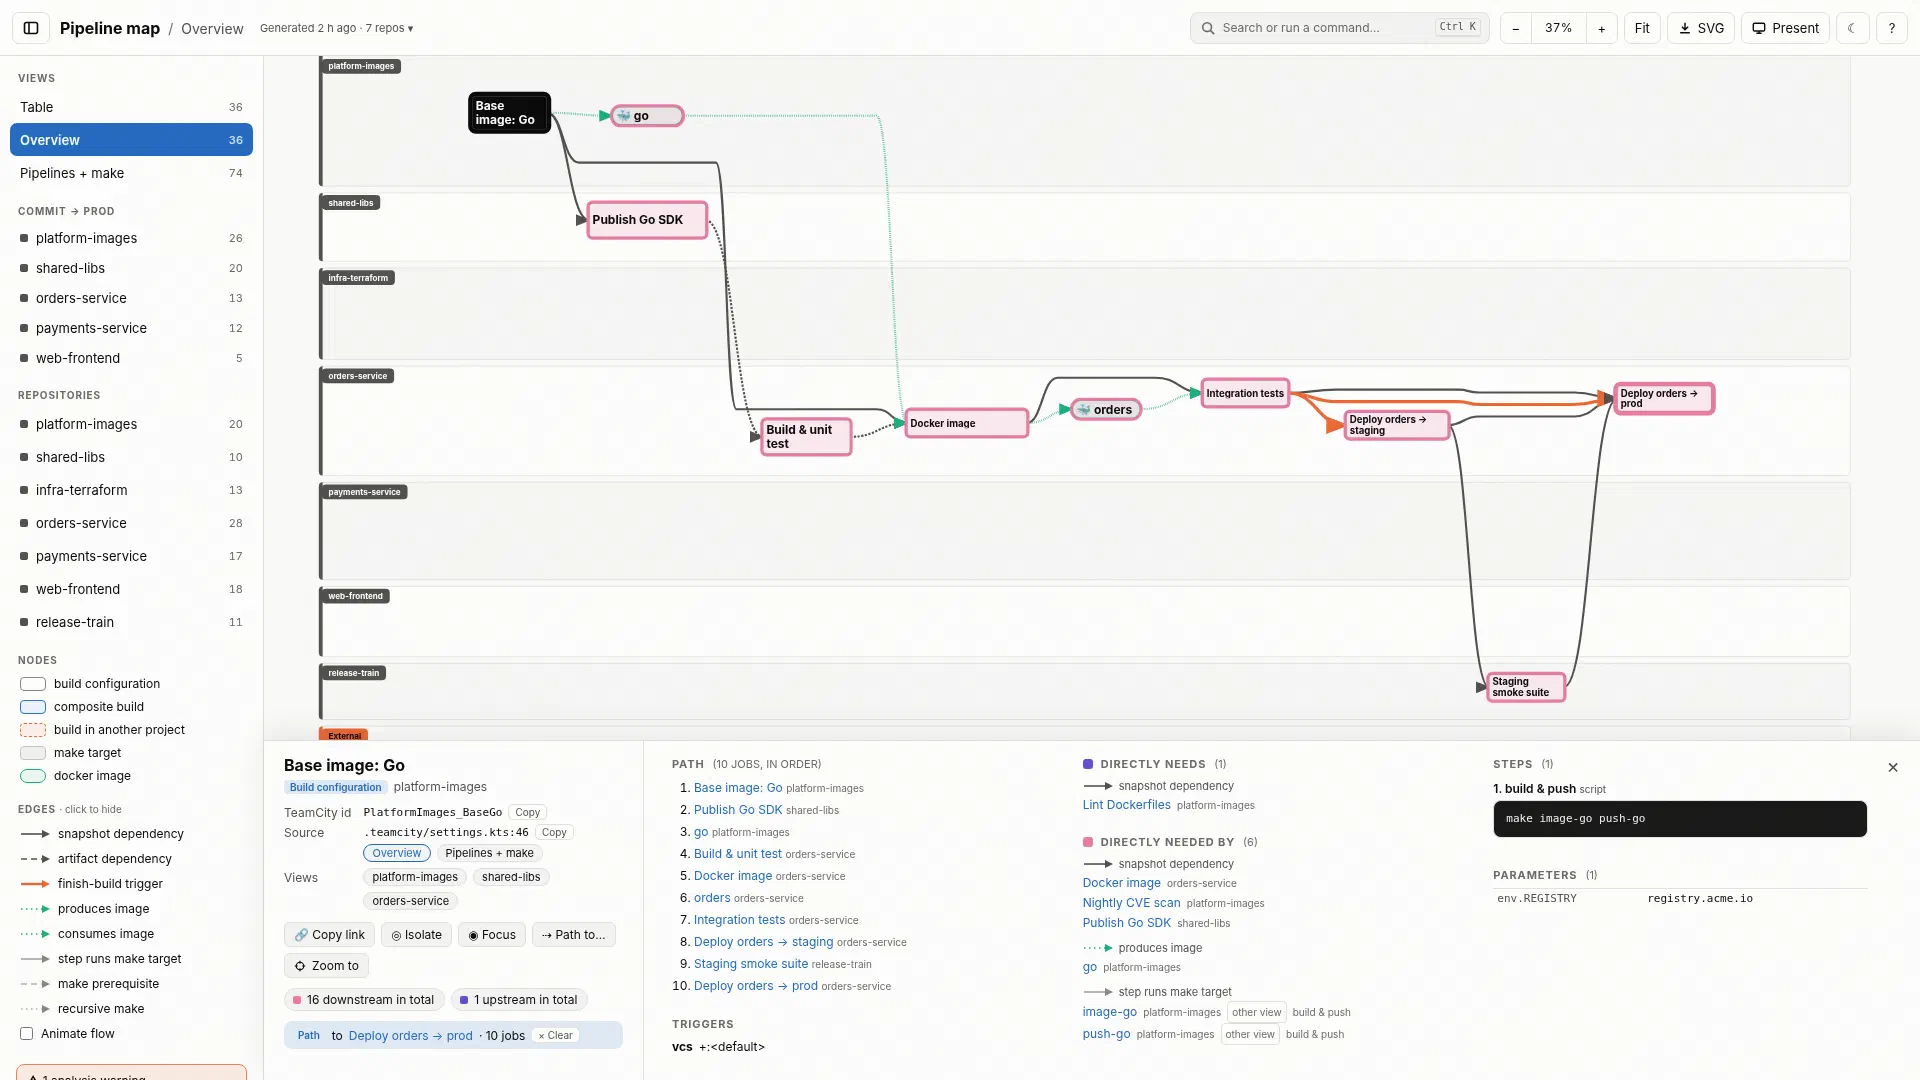The width and height of the screenshot is (1920, 1080).
Task: Toggle the sidebar panel icon
Action: click(31, 28)
